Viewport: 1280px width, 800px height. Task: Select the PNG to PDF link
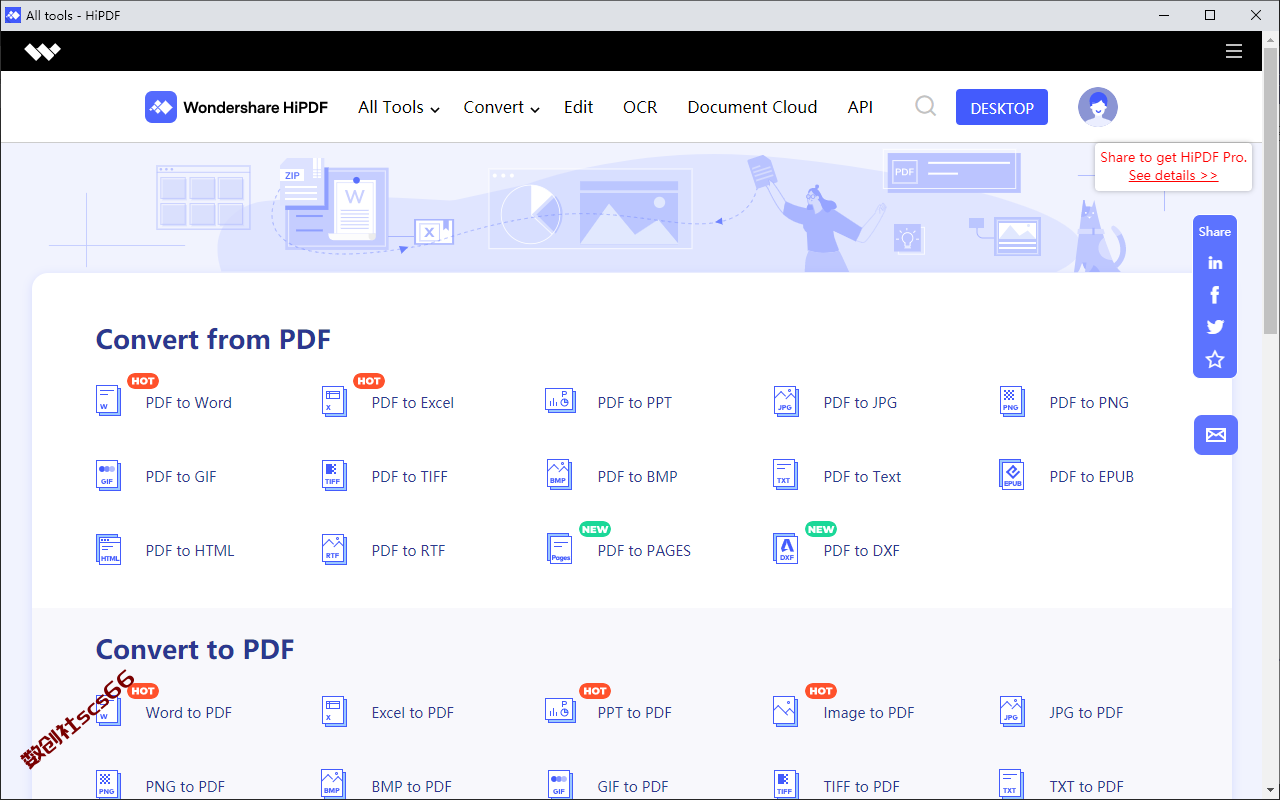pyautogui.click(x=185, y=786)
